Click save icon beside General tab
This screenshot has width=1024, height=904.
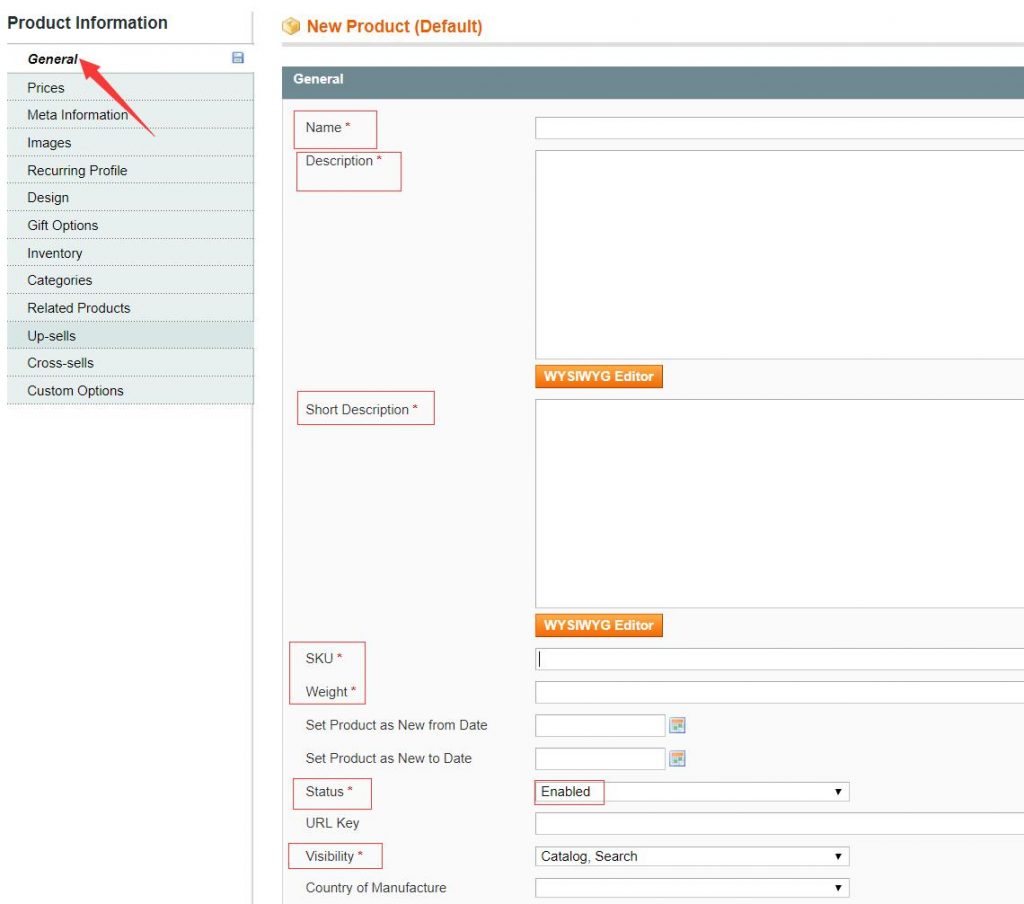click(238, 59)
